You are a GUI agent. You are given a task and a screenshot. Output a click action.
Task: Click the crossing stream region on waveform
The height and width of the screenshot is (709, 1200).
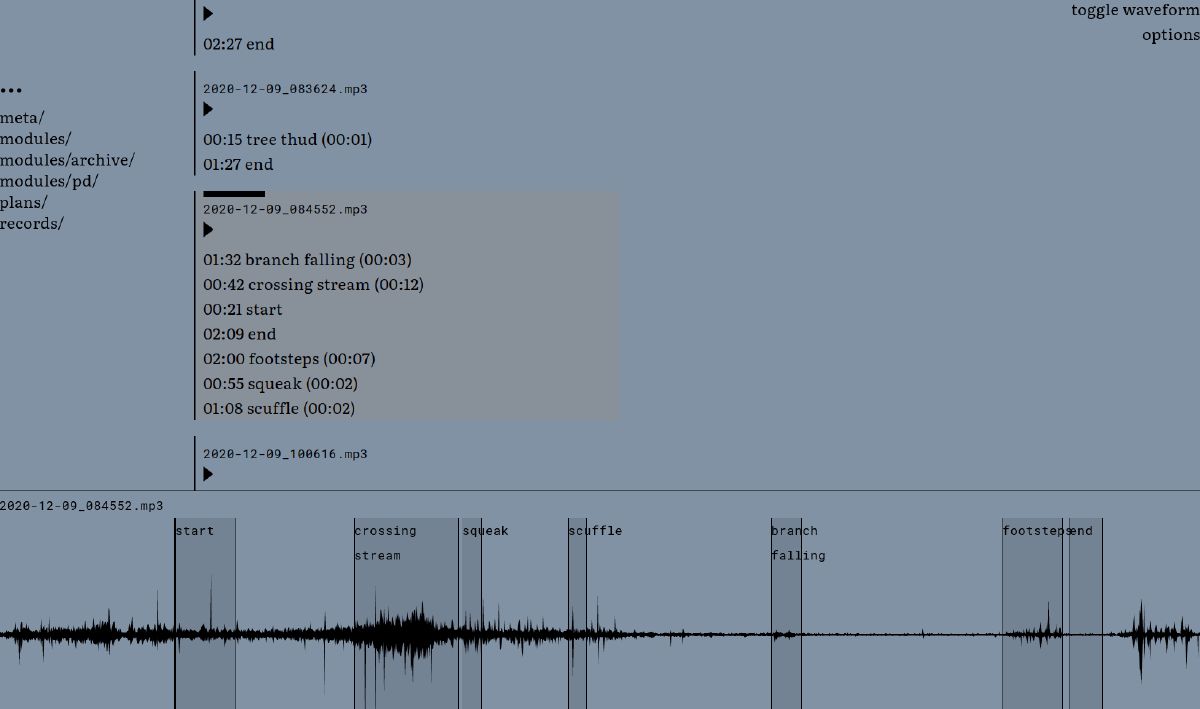[405, 620]
